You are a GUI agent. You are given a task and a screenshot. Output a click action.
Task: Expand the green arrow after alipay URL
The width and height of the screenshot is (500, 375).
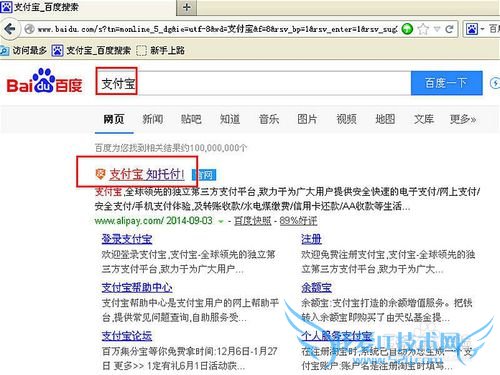pyautogui.click(x=220, y=221)
